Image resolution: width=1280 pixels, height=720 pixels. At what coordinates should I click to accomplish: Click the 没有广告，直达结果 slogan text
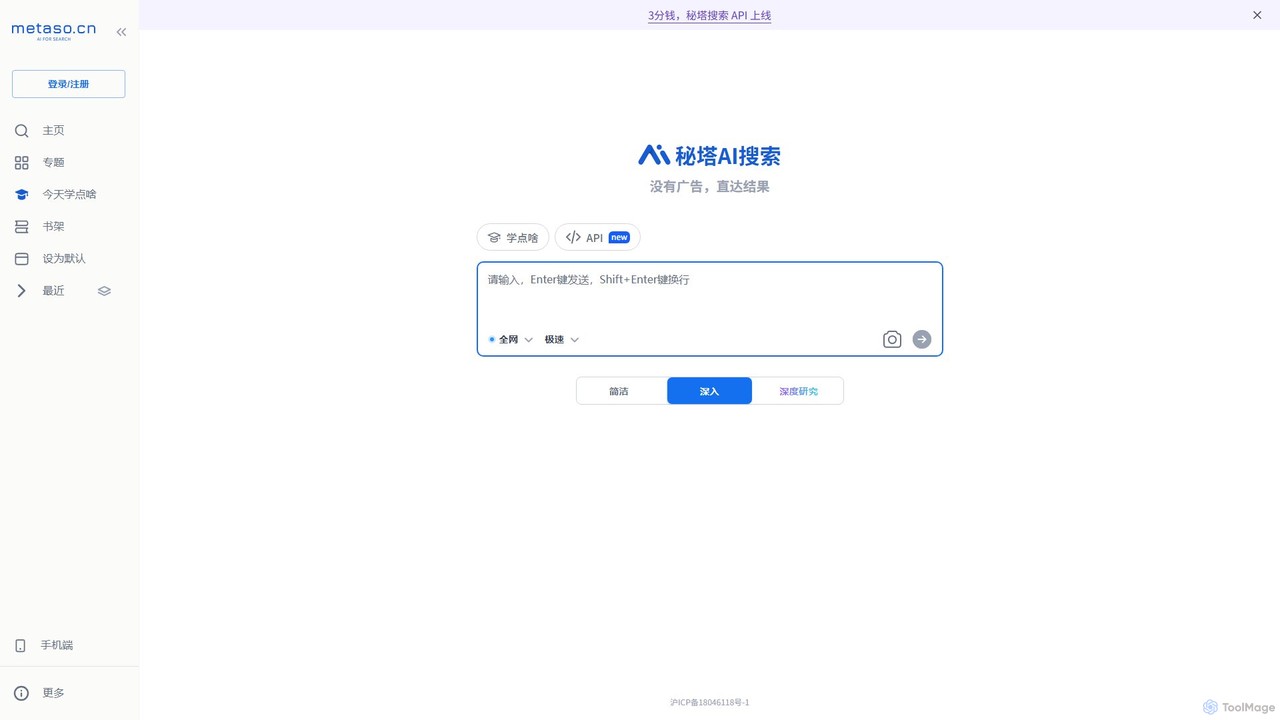(x=709, y=187)
